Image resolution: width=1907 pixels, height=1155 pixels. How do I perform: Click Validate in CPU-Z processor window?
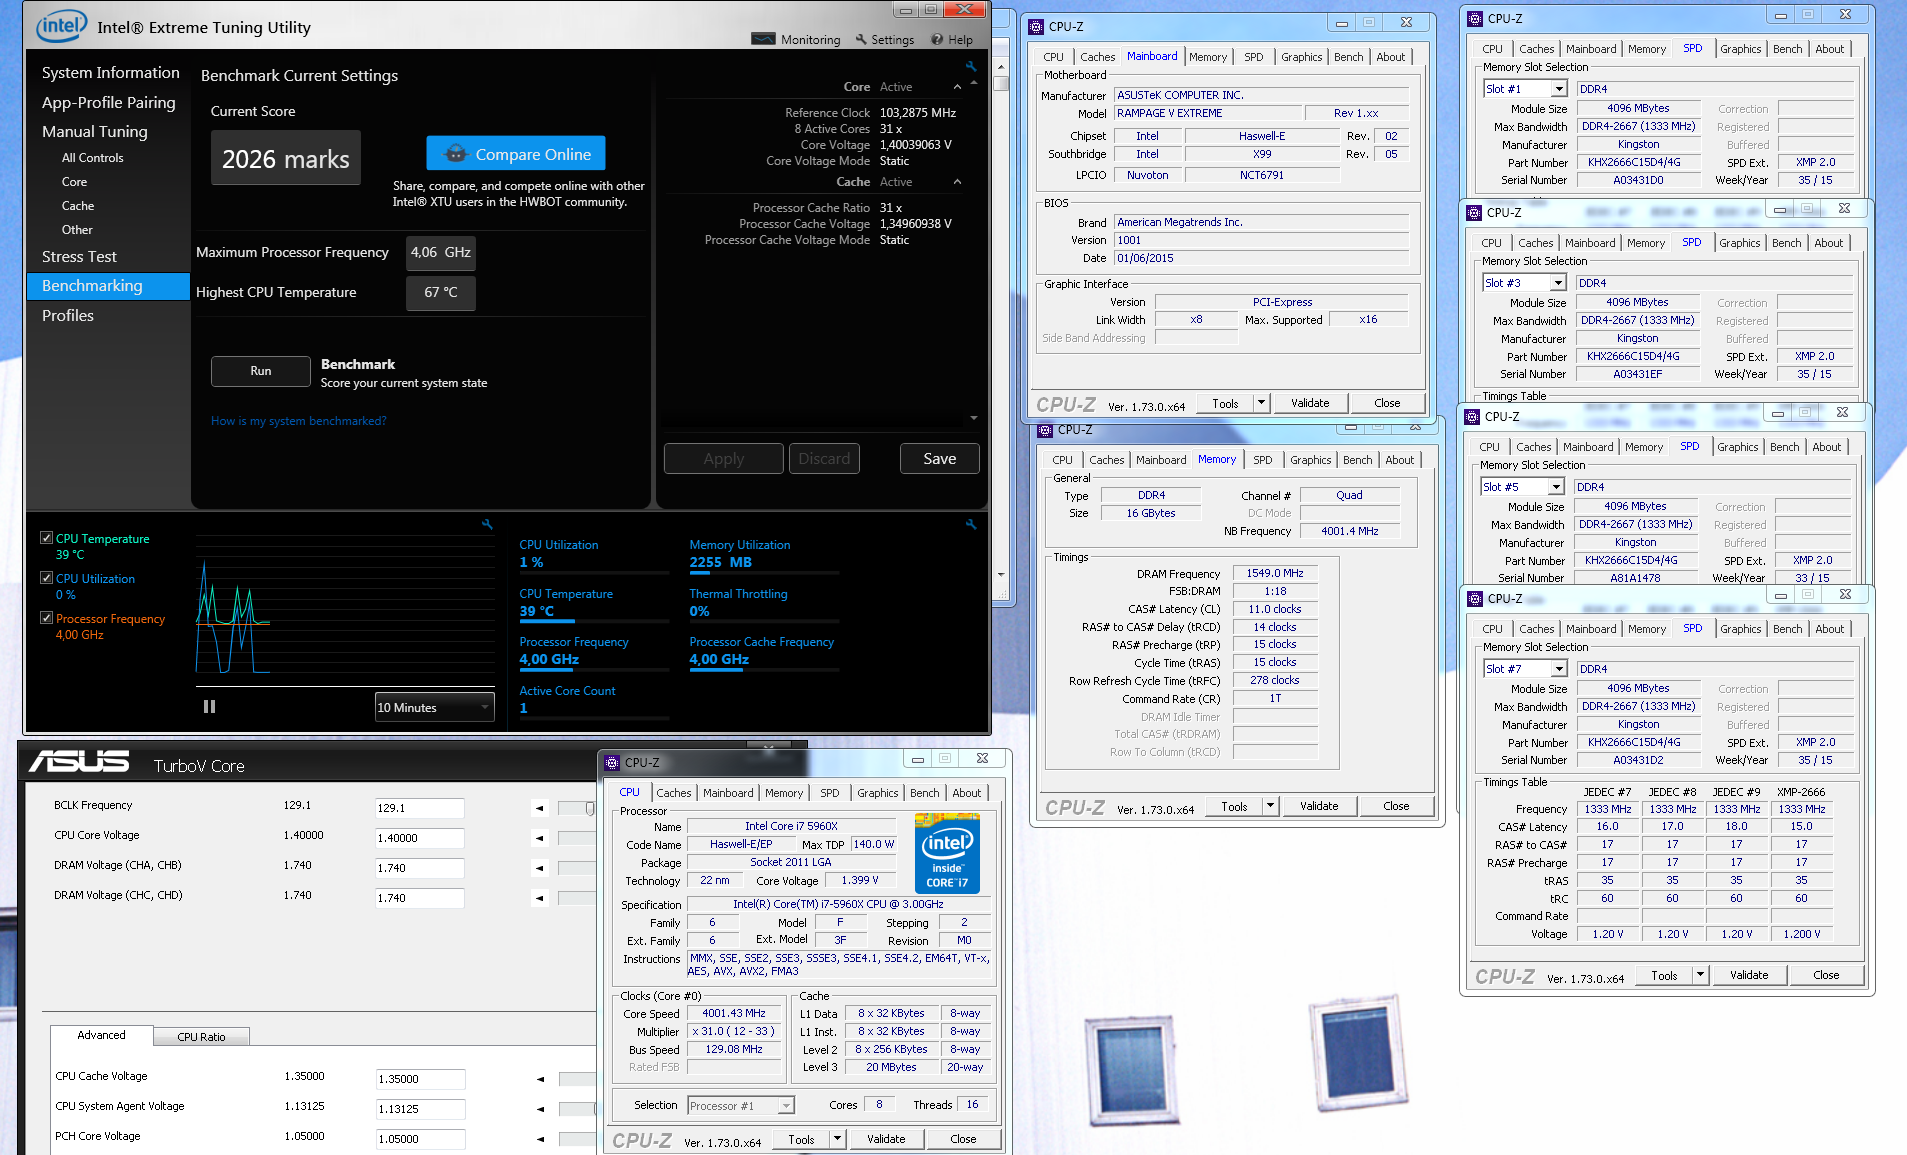point(886,1139)
